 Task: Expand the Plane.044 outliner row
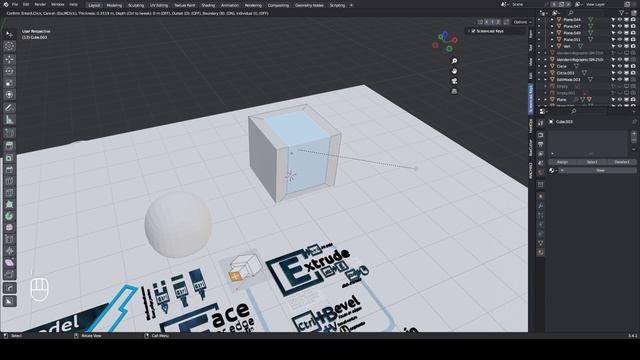(552, 20)
